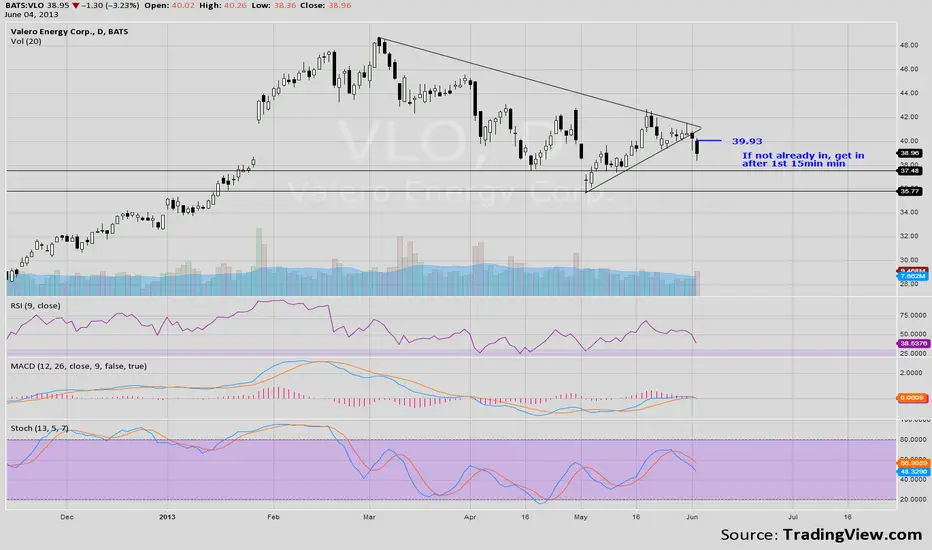Click the blue 39.93 price annotation

tap(747, 142)
